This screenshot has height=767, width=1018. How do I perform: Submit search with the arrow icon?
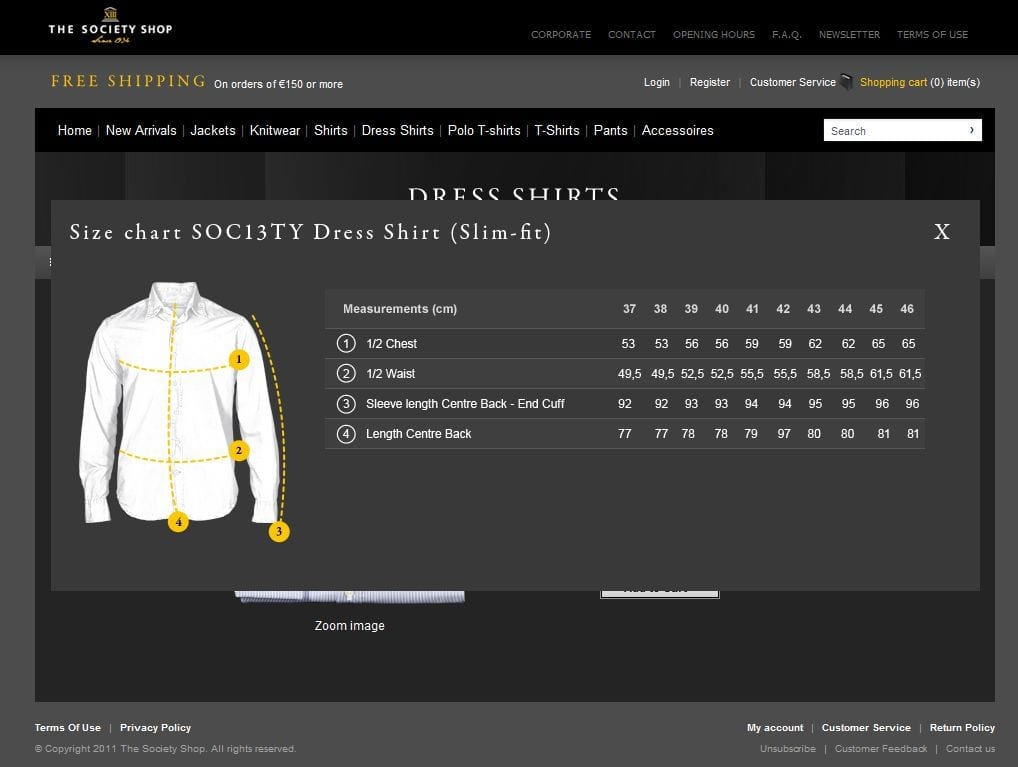point(971,130)
